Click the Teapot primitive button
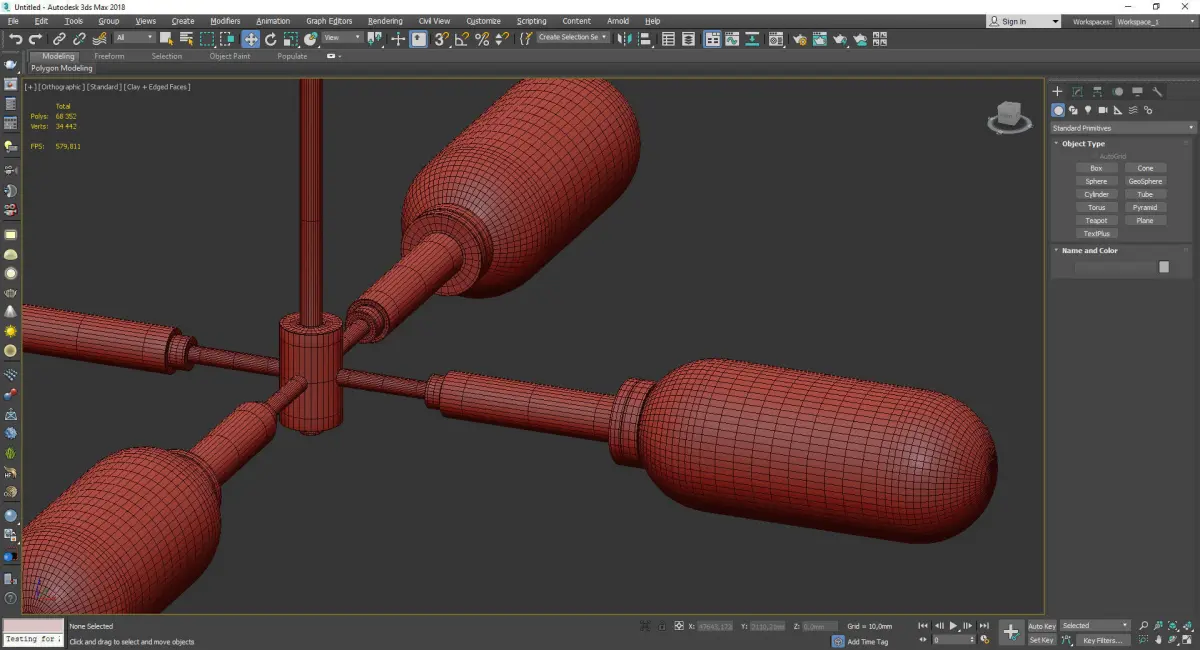Screen dimensions: 1200x650 [x=1096, y=220]
